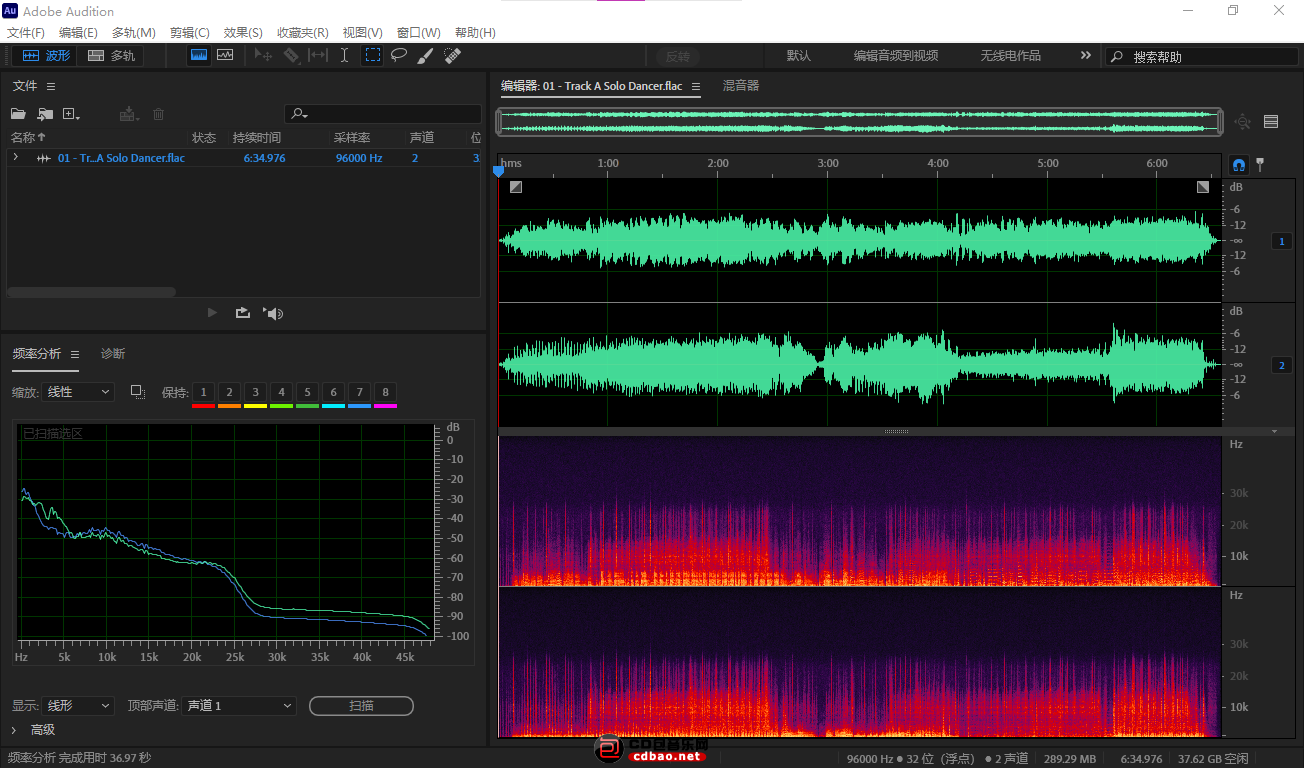
Task: Switch to the 波形 waveform editor view
Action: 46,56
